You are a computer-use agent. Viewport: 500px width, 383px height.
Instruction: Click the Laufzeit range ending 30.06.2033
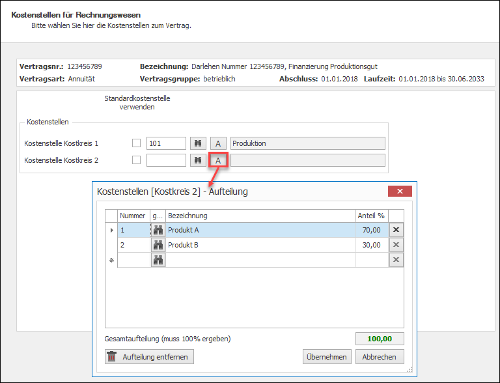(x=441, y=79)
